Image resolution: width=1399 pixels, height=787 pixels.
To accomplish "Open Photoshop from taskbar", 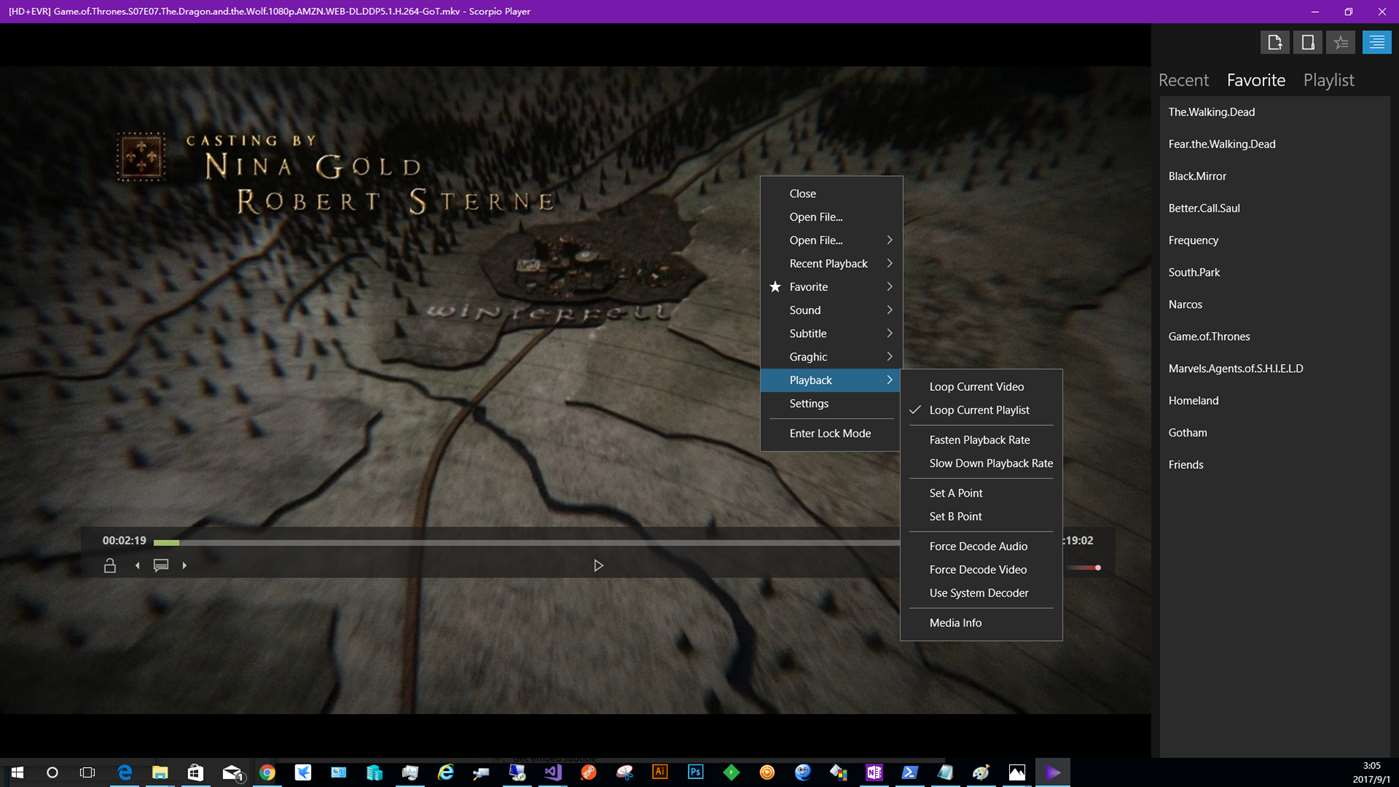I will [695, 772].
